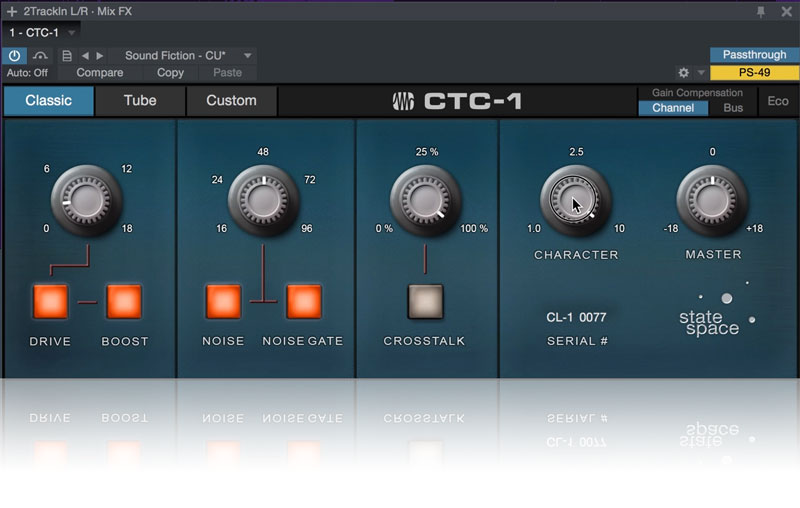Screen dimensions: 800x508
Task: Select the Custom console model tab
Action: [x=231, y=101]
